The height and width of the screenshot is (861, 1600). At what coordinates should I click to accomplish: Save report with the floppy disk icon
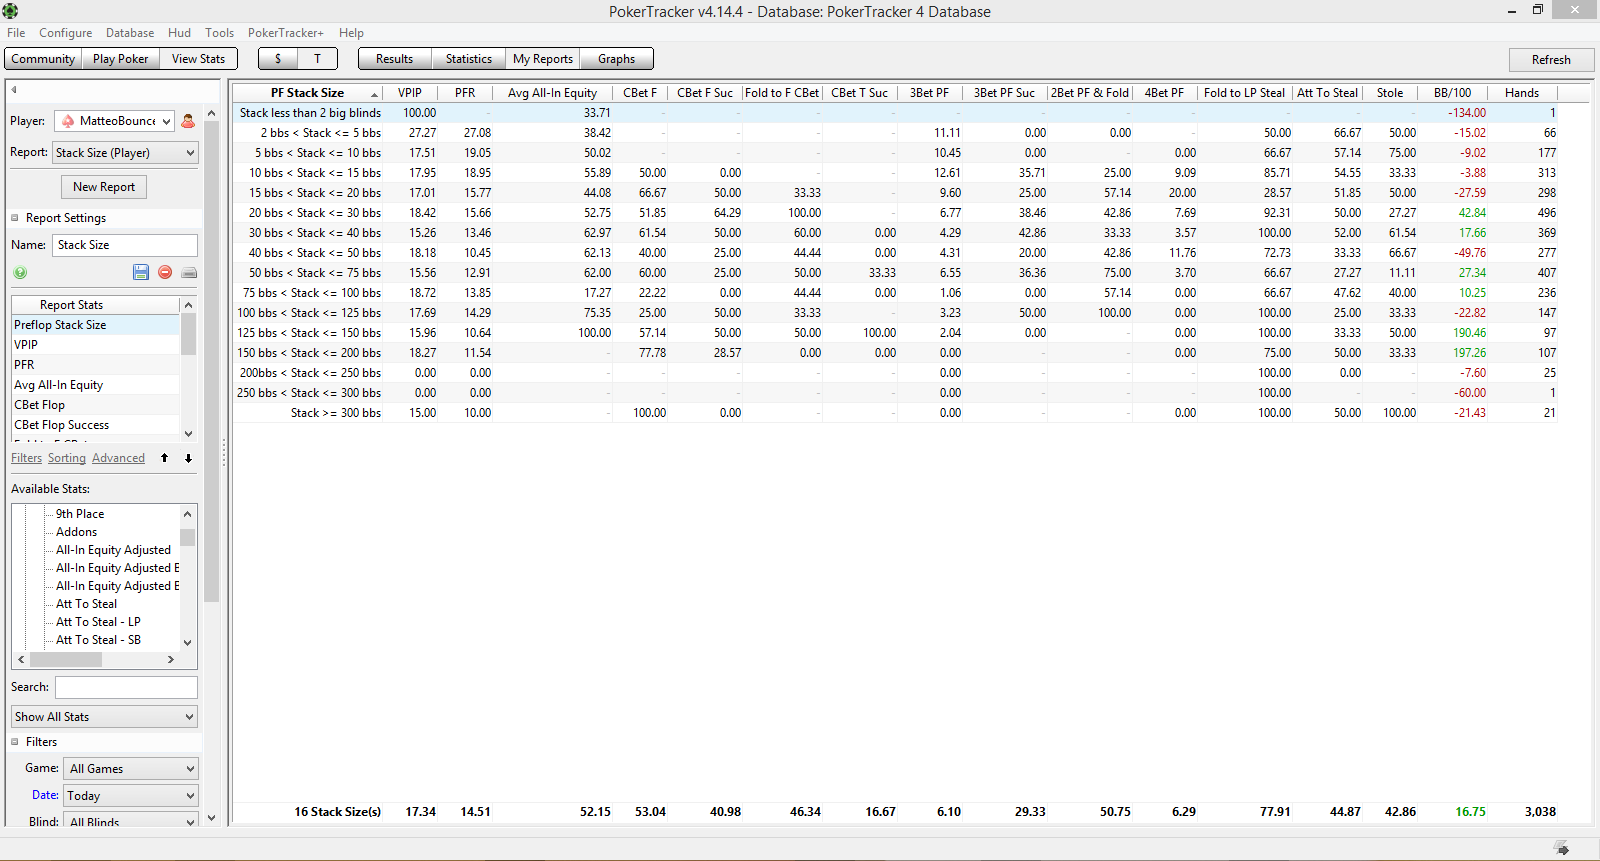(x=141, y=272)
